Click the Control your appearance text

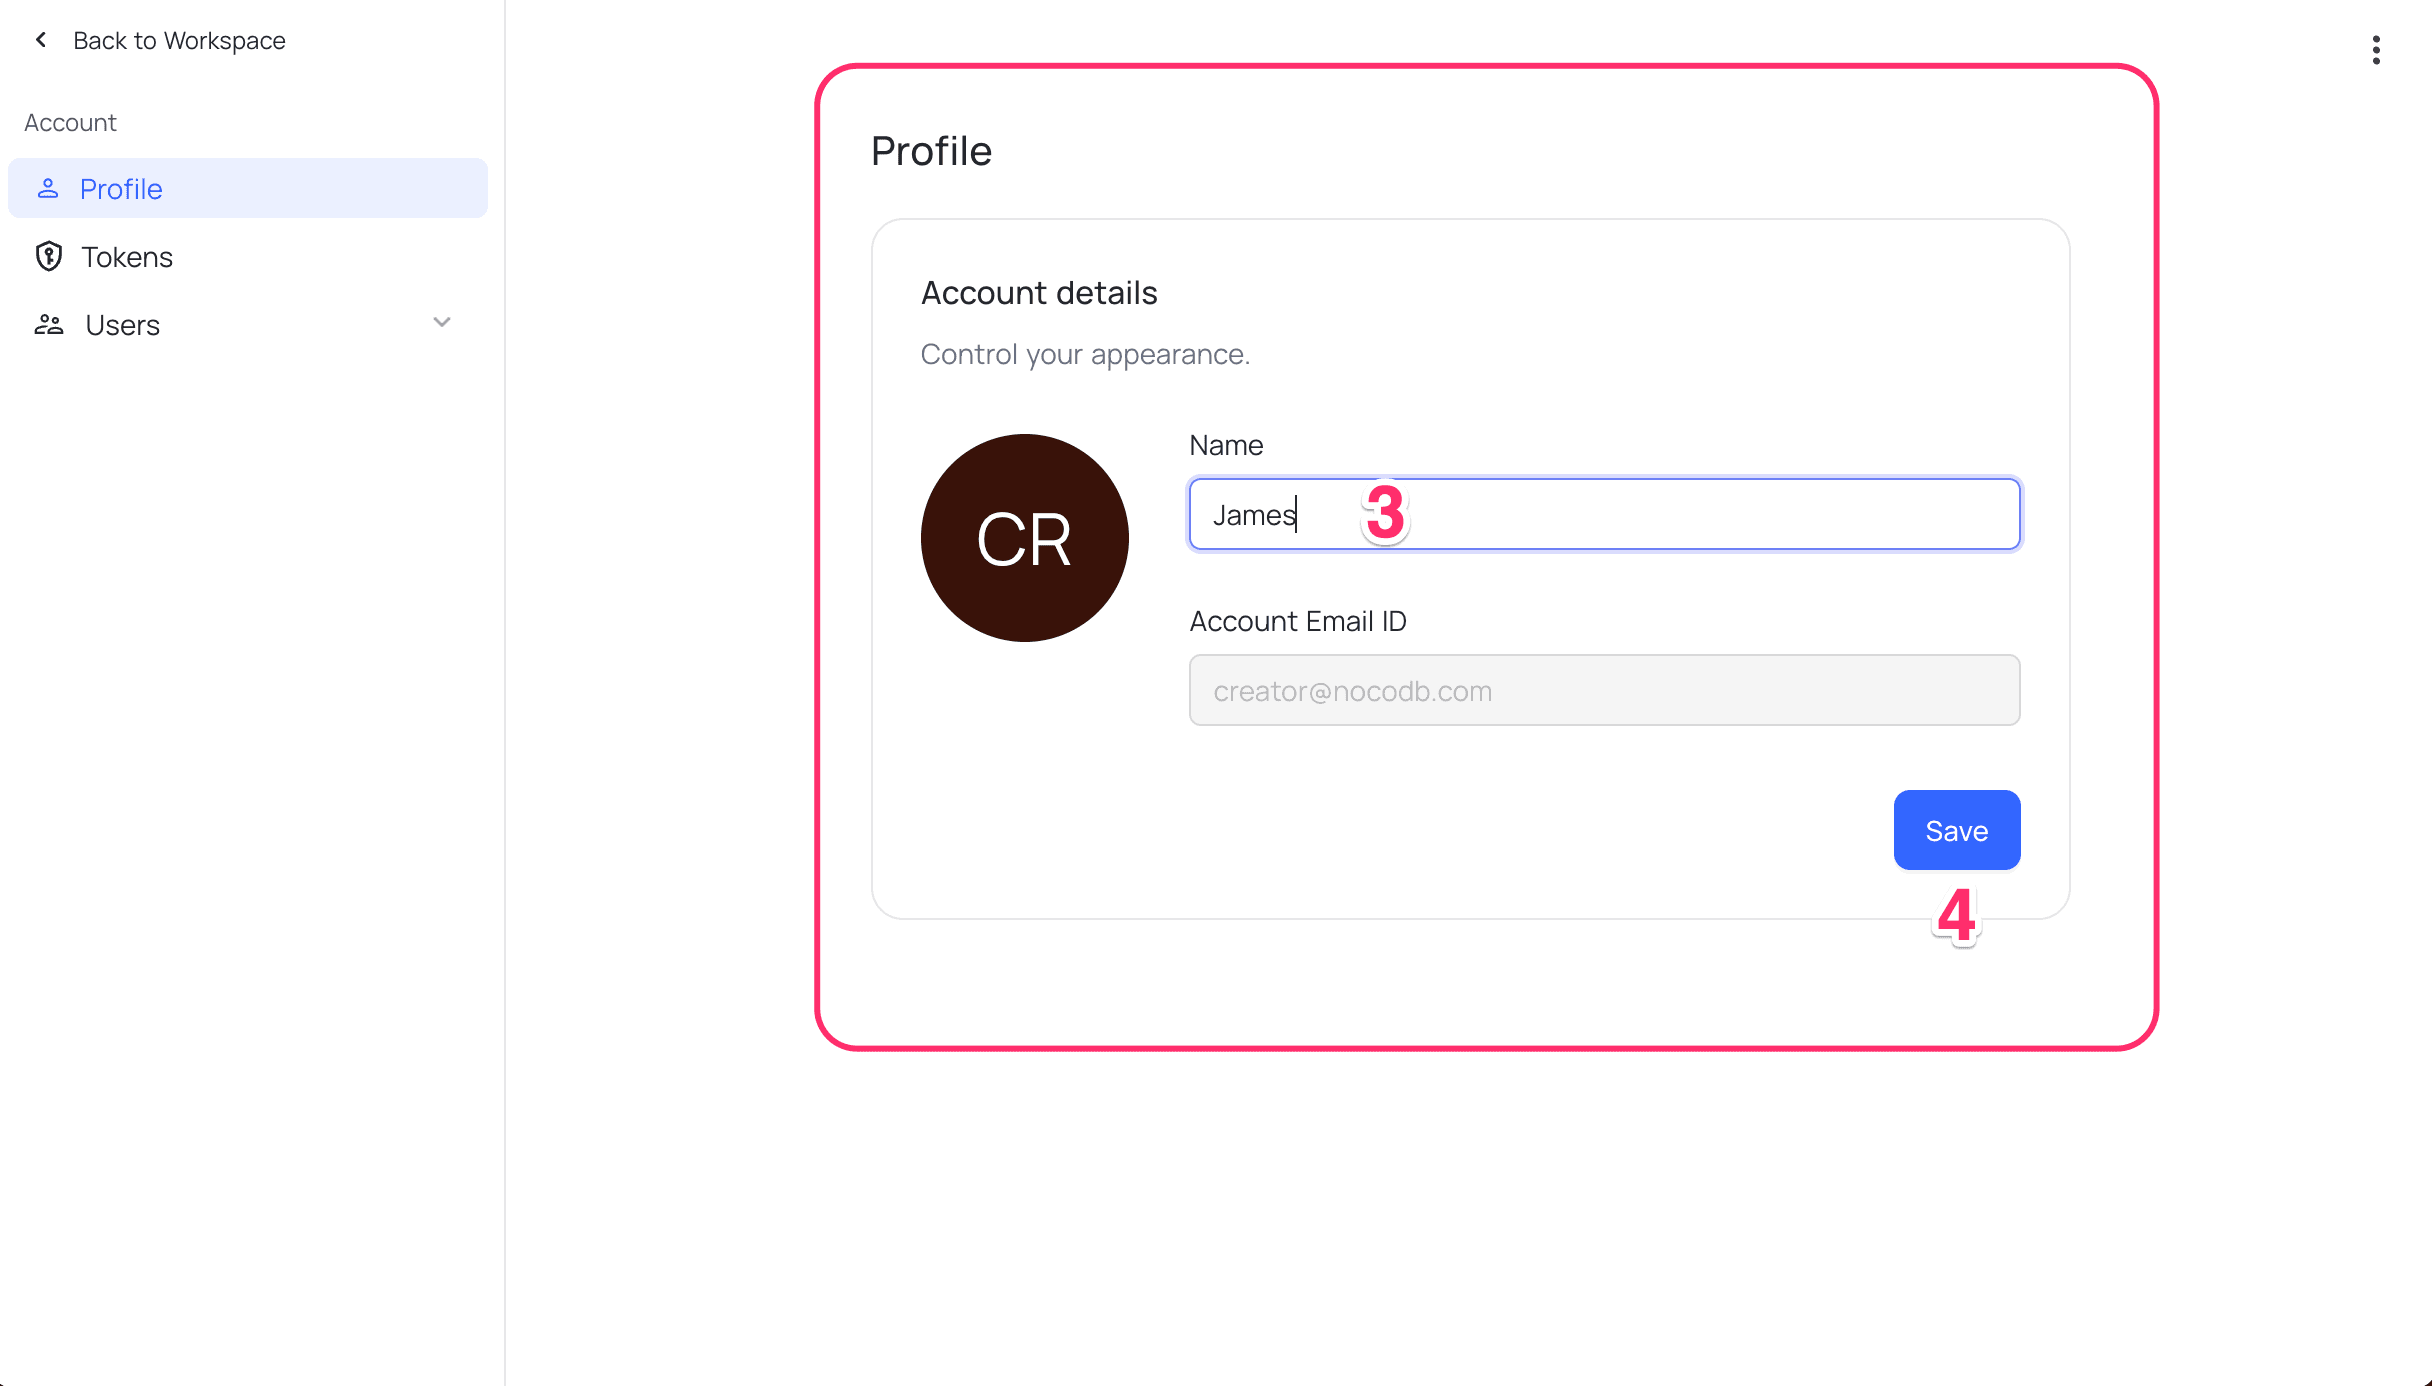point(1085,353)
